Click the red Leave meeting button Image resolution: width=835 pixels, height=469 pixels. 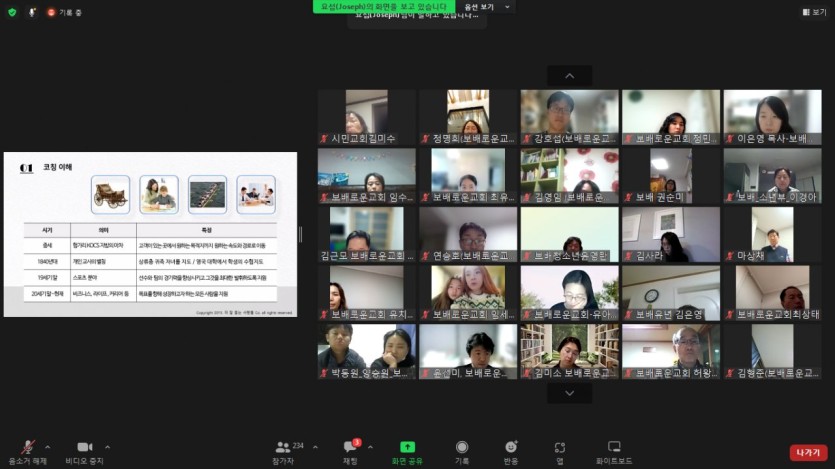pos(808,452)
